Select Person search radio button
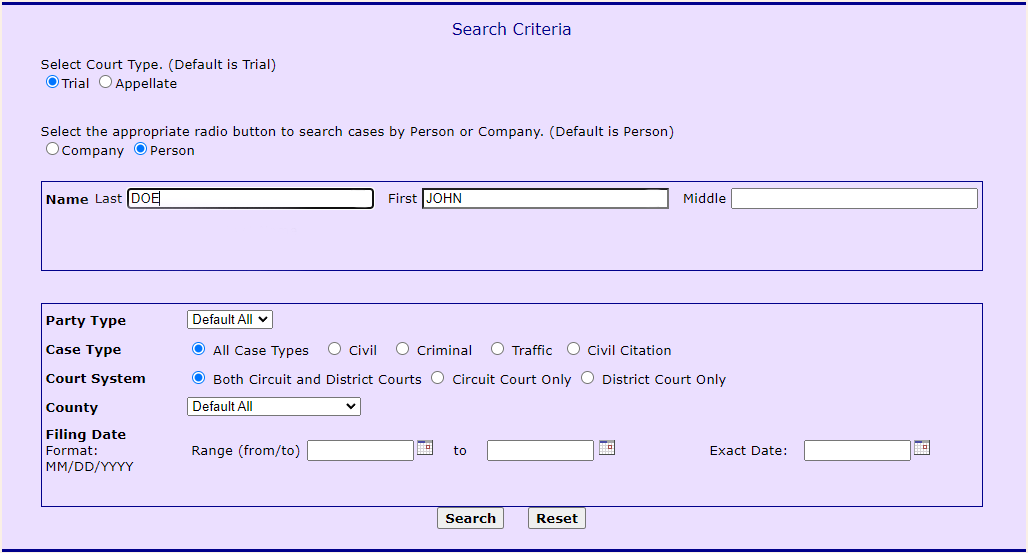 (141, 150)
